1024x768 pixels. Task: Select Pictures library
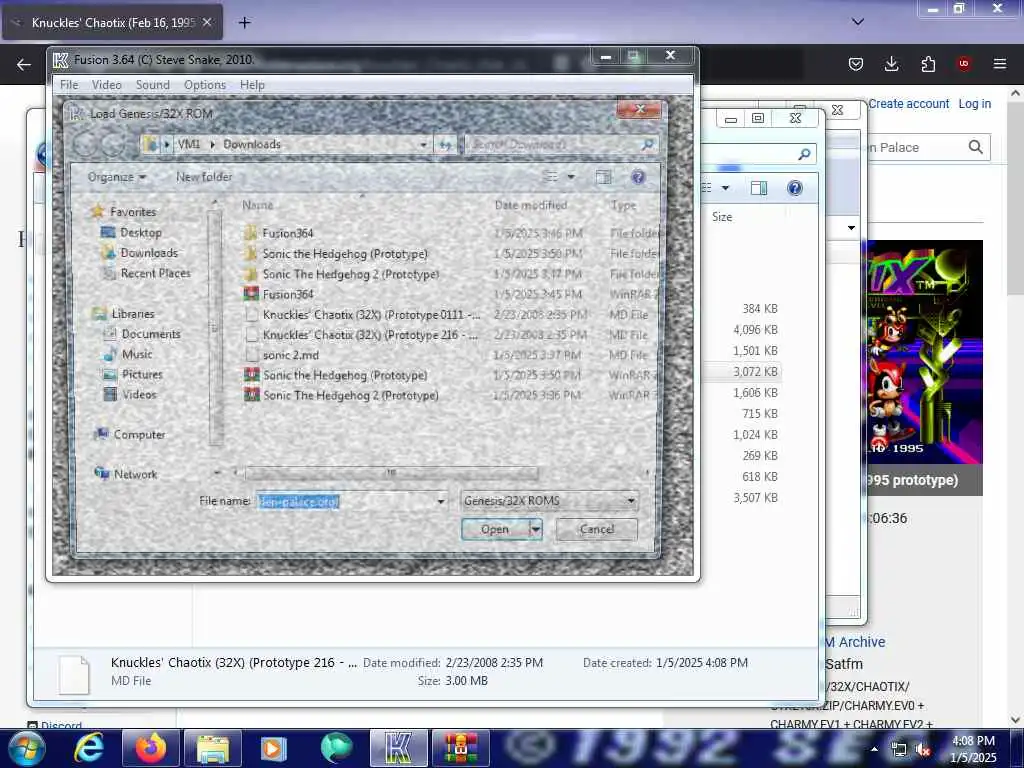click(133, 374)
